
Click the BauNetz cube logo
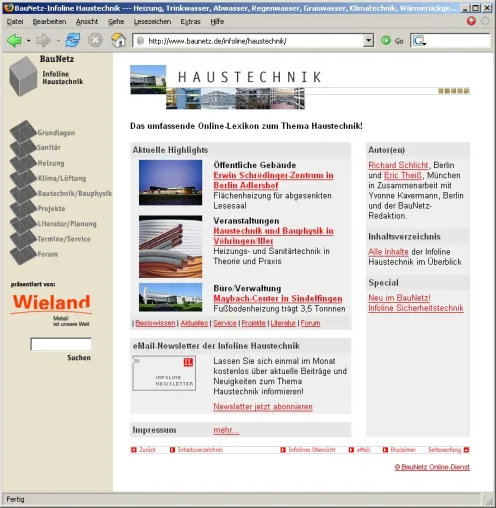coord(23,77)
